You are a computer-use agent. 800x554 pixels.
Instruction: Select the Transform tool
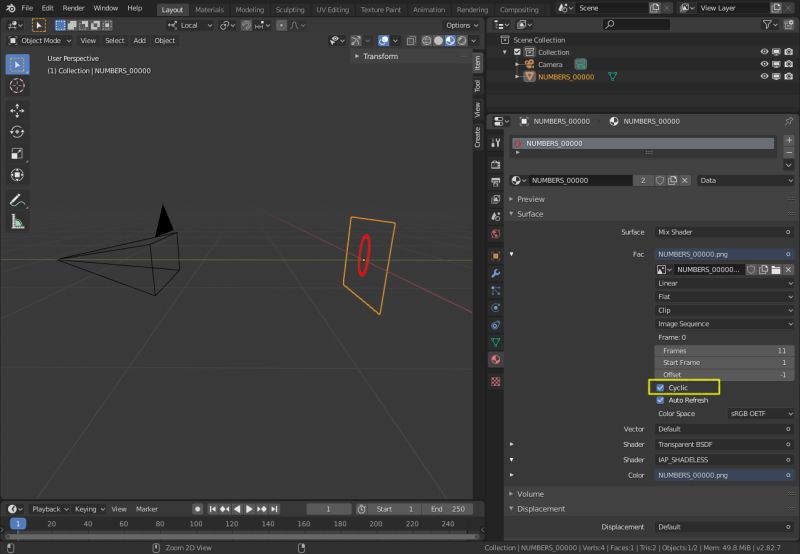click(17, 175)
